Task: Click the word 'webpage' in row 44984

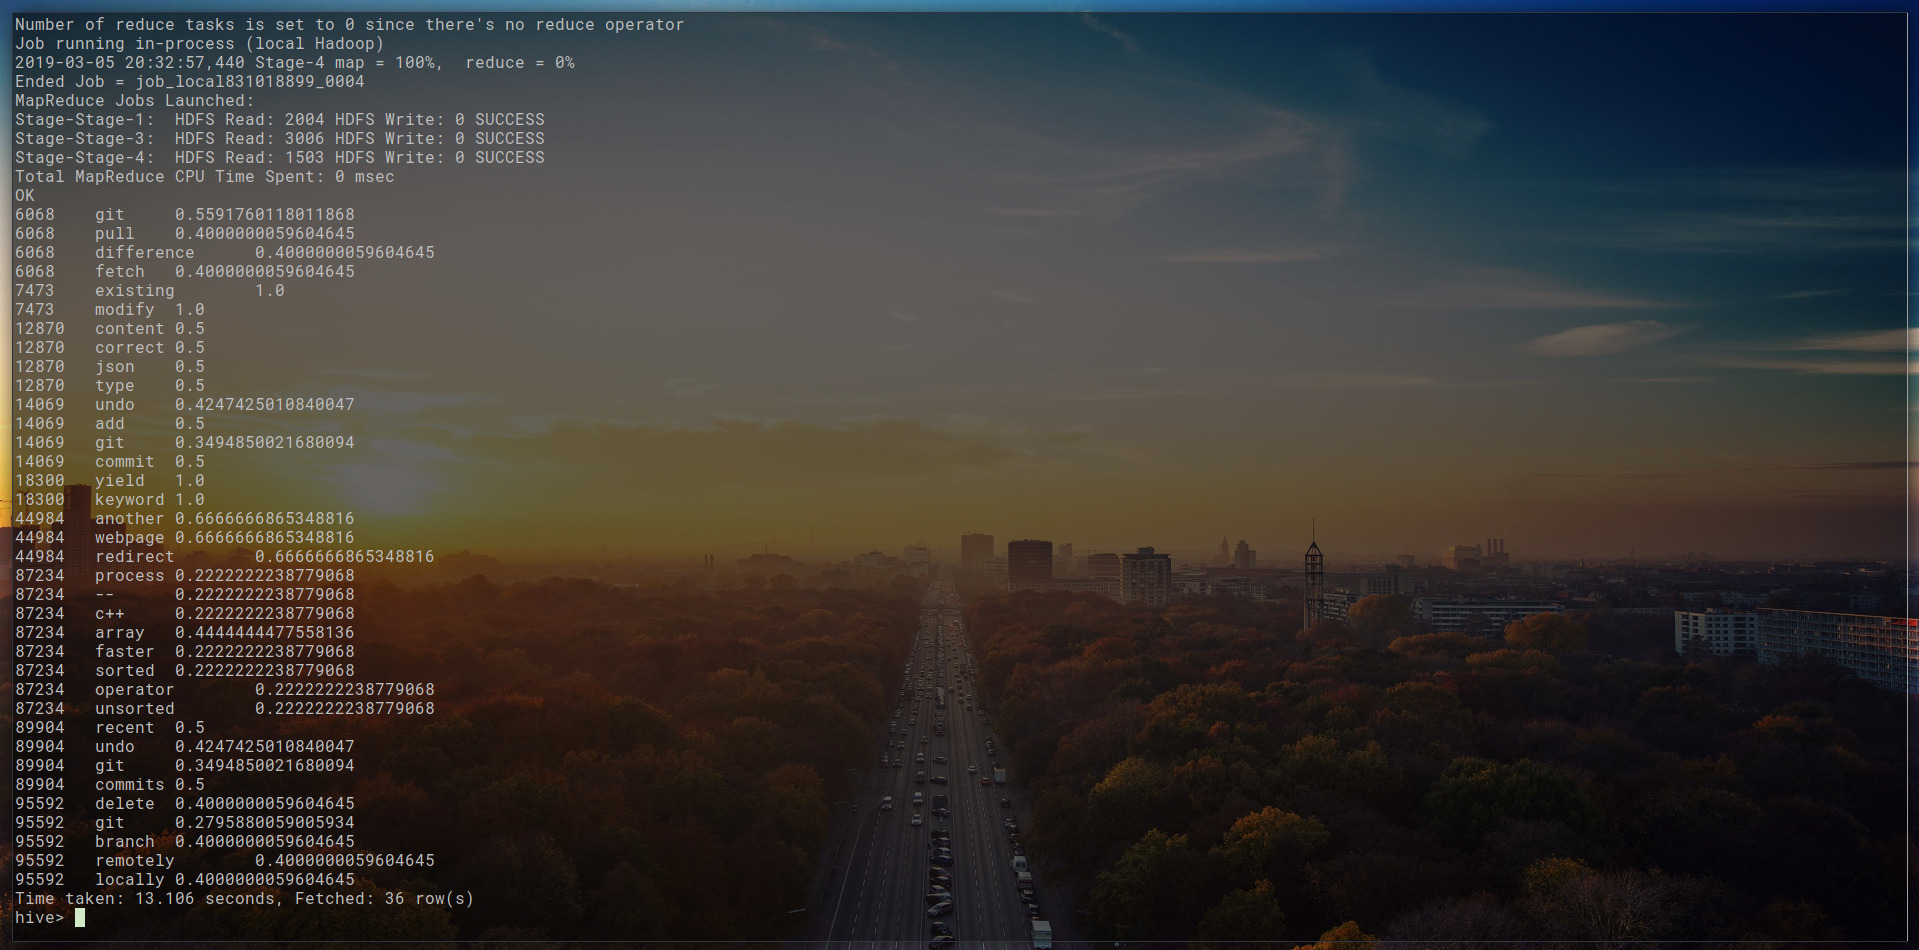Action: [x=130, y=537]
